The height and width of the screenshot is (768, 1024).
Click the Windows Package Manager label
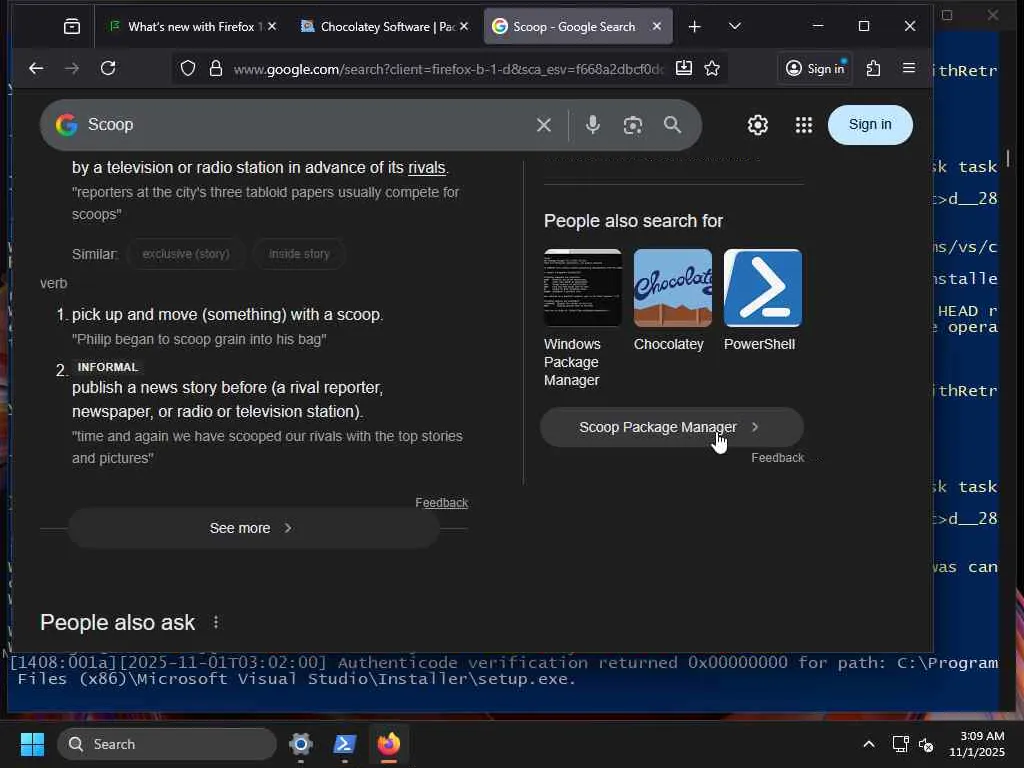point(572,362)
